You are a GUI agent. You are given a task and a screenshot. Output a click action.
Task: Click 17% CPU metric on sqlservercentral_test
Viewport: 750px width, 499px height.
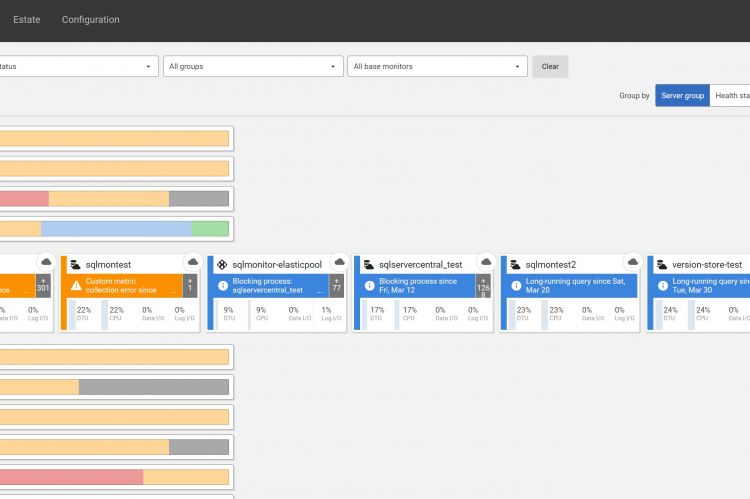409,313
